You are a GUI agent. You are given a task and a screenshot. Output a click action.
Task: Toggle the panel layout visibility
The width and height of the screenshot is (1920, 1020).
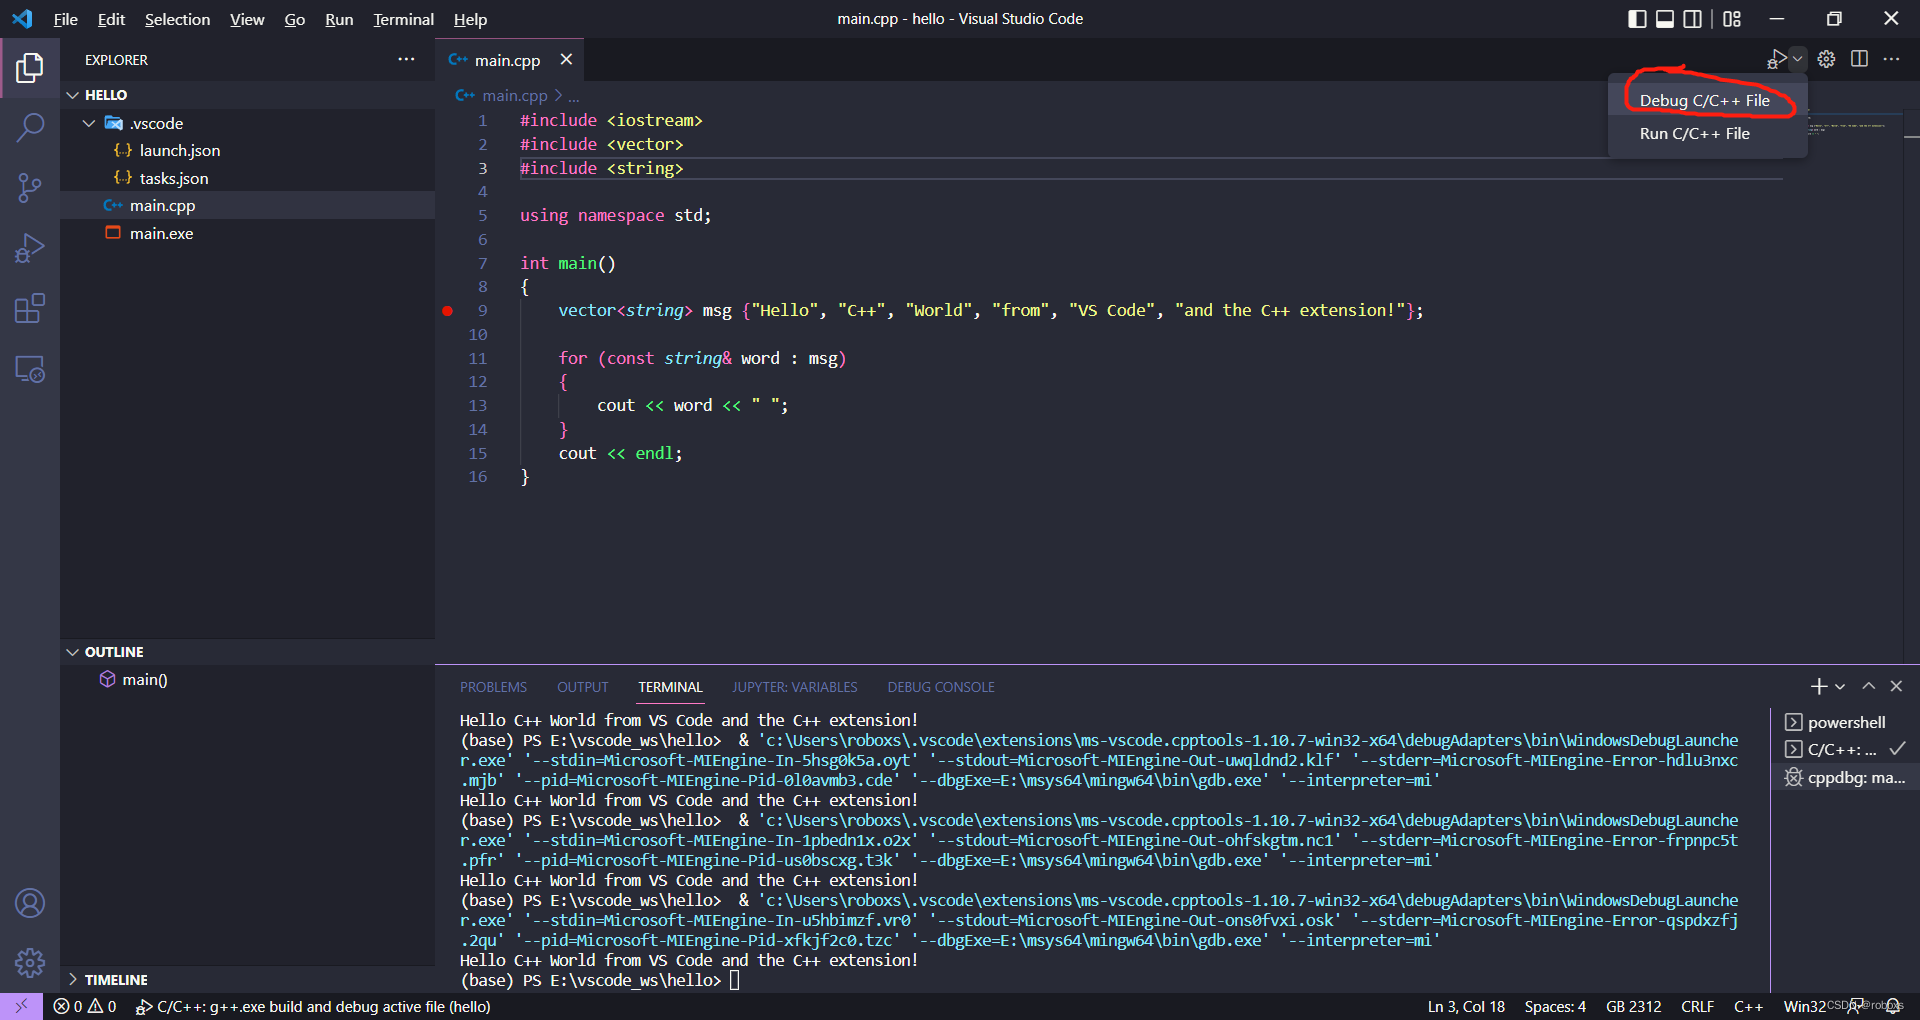coord(1664,18)
